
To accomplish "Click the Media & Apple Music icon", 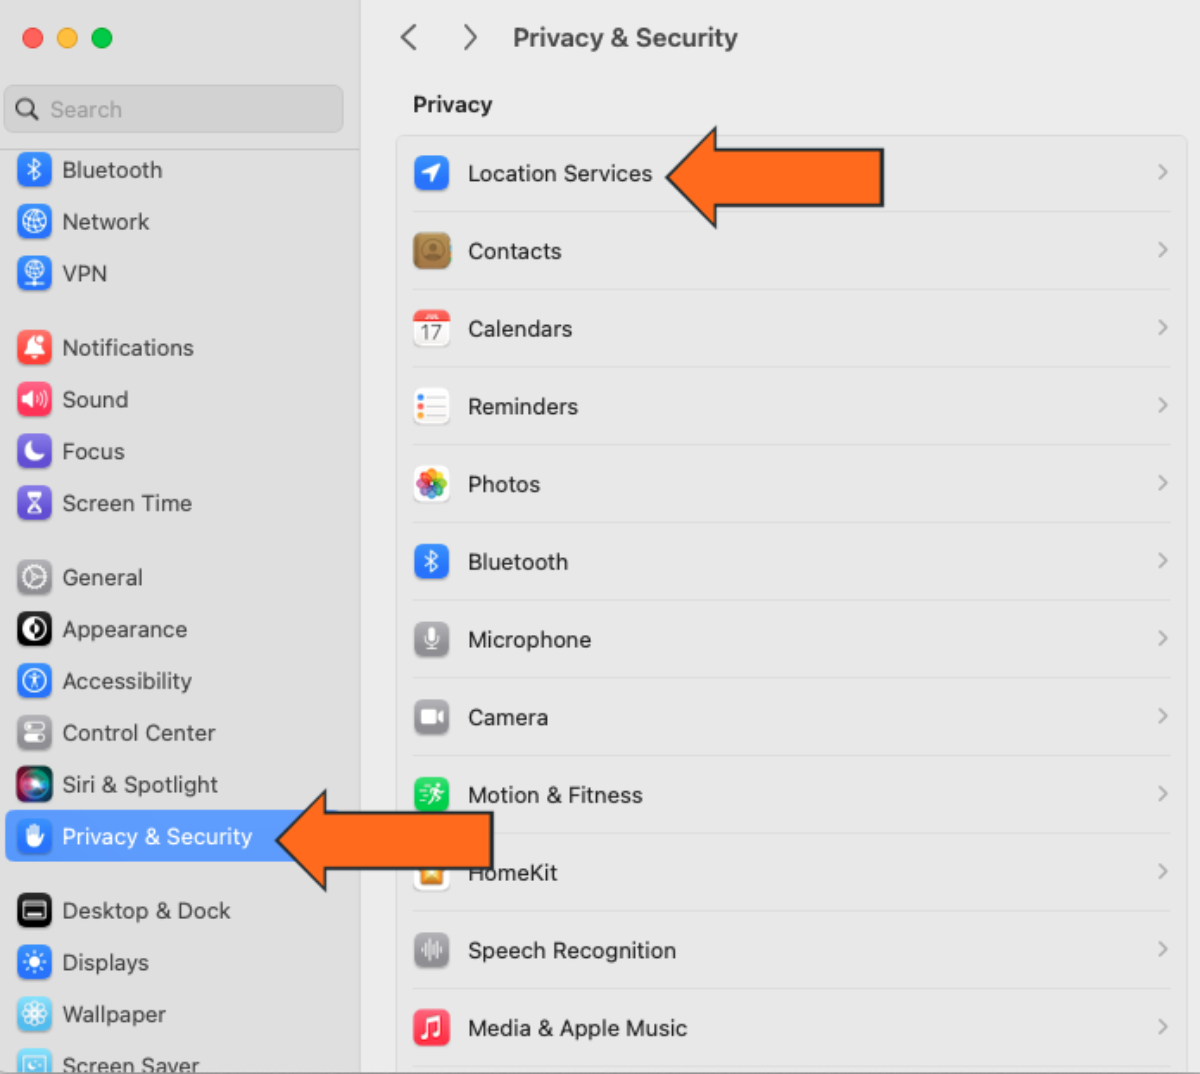I will [x=431, y=1027].
